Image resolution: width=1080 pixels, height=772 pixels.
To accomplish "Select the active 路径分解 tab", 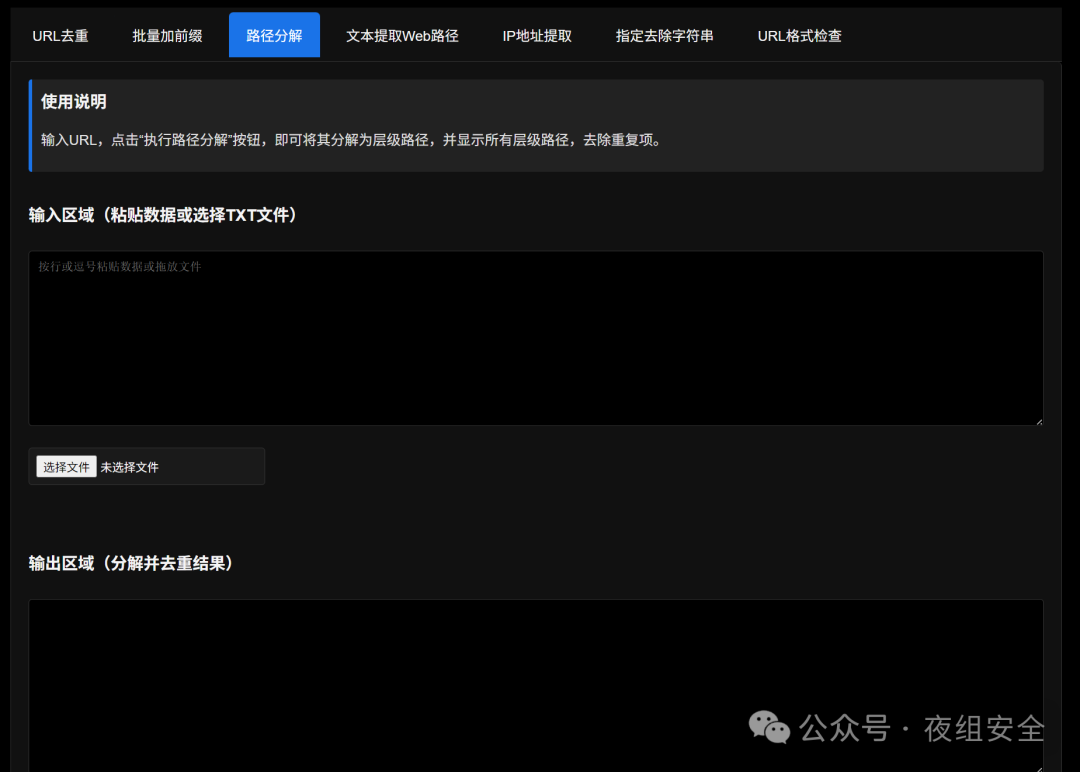I will click(x=274, y=34).
